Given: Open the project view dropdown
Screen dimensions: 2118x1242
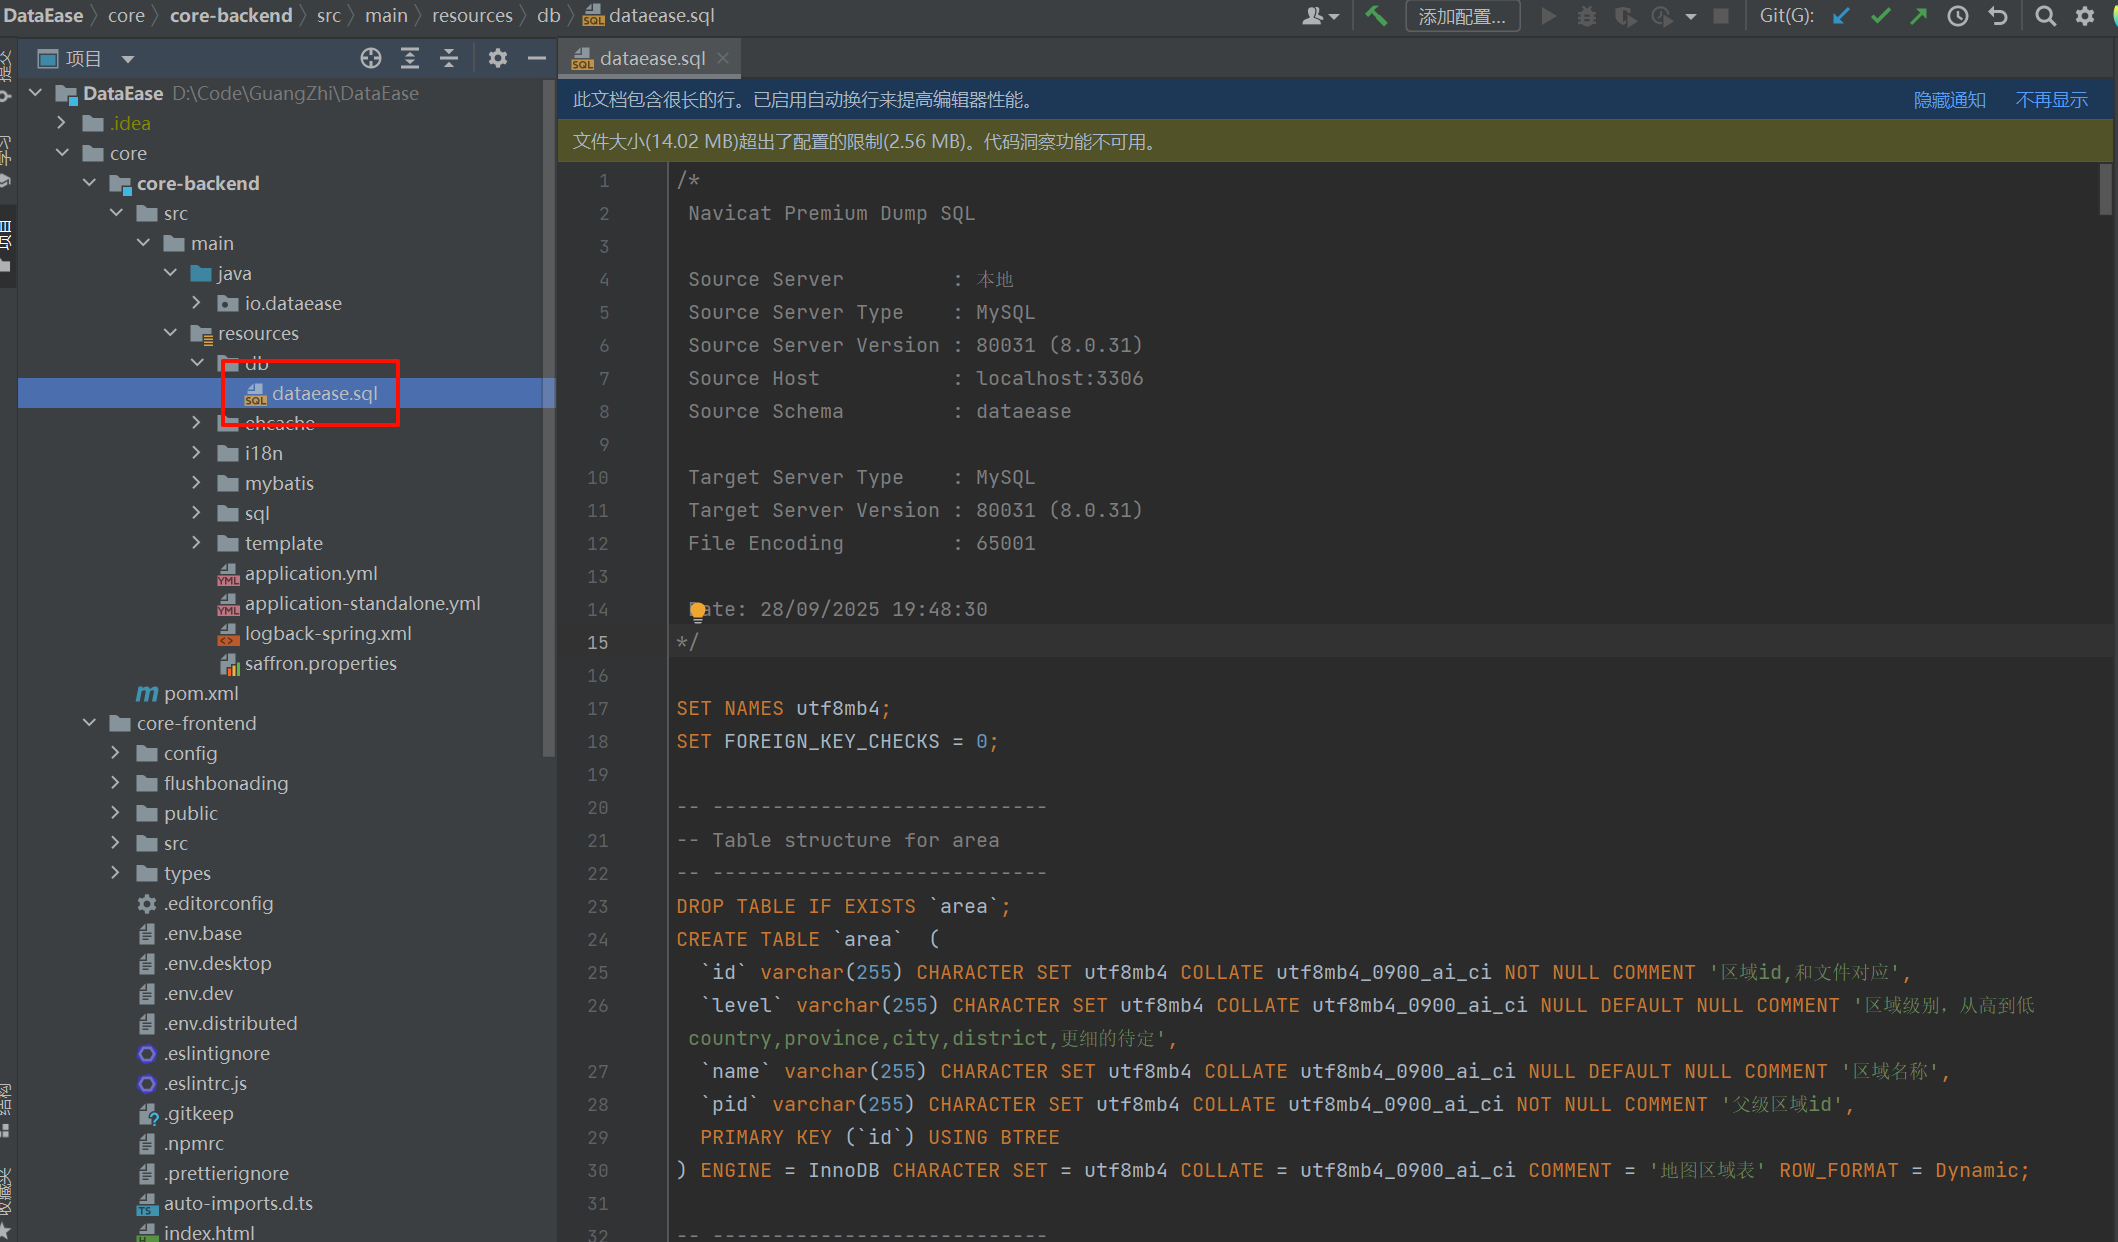Looking at the screenshot, I should (x=128, y=59).
